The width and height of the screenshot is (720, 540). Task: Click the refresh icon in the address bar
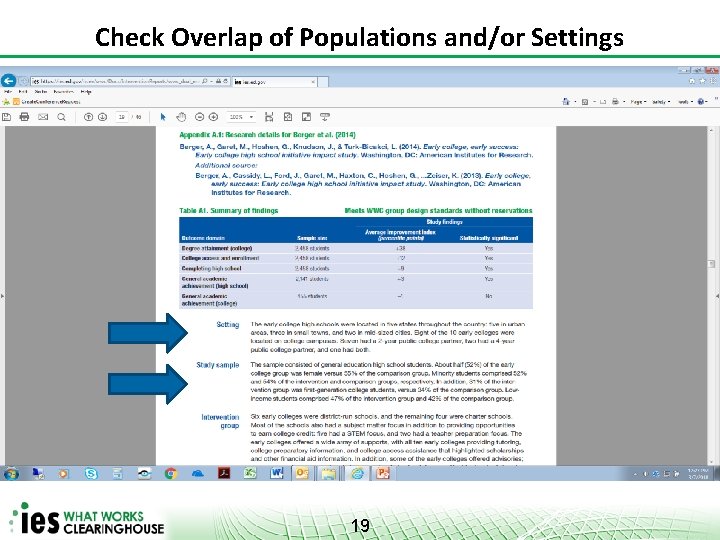(x=225, y=81)
